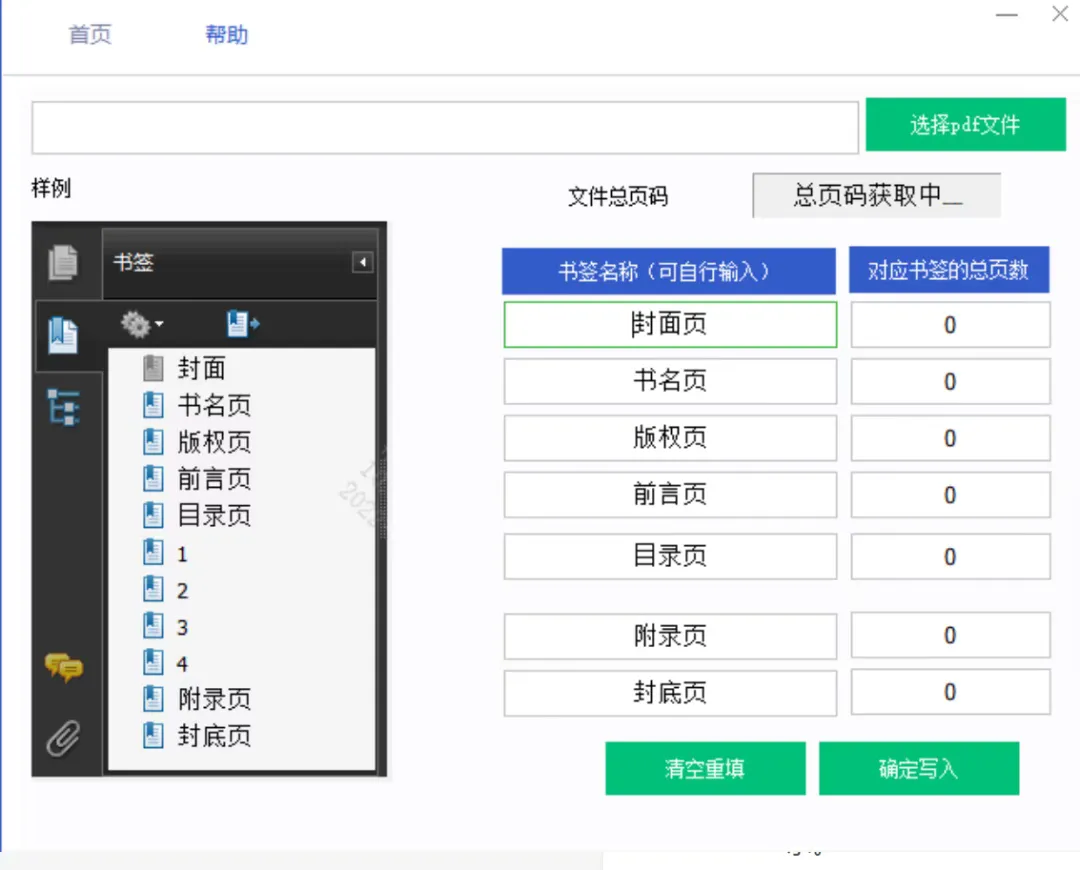Click the yellow comments bubble icon

(64, 667)
